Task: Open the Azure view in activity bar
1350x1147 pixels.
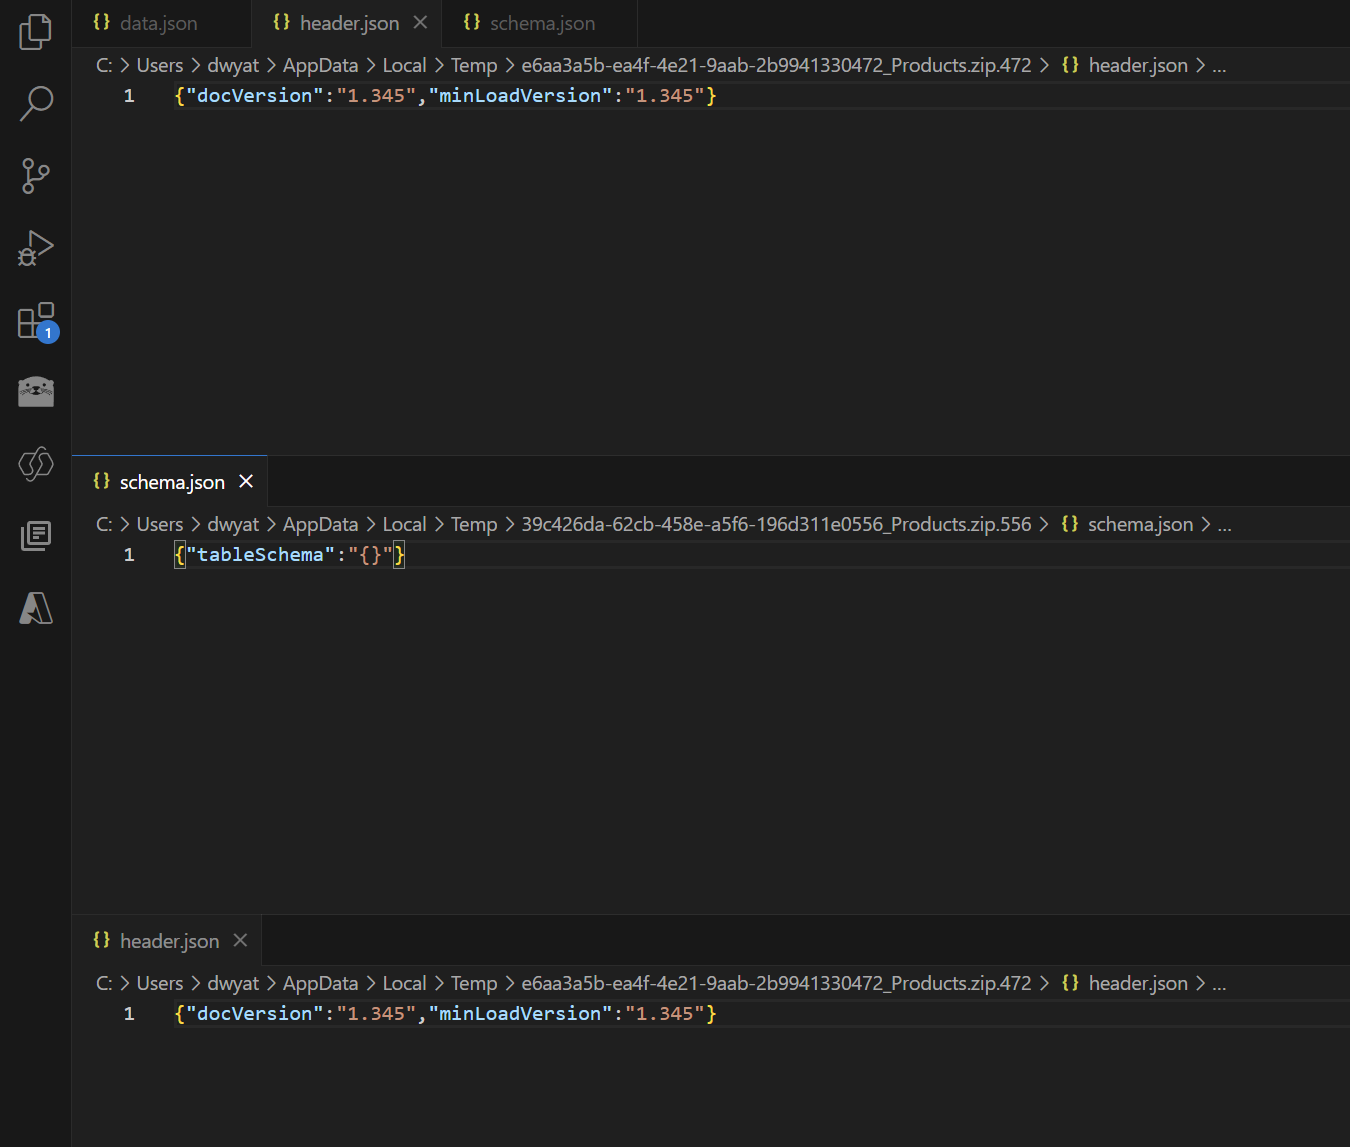Action: click(36, 608)
